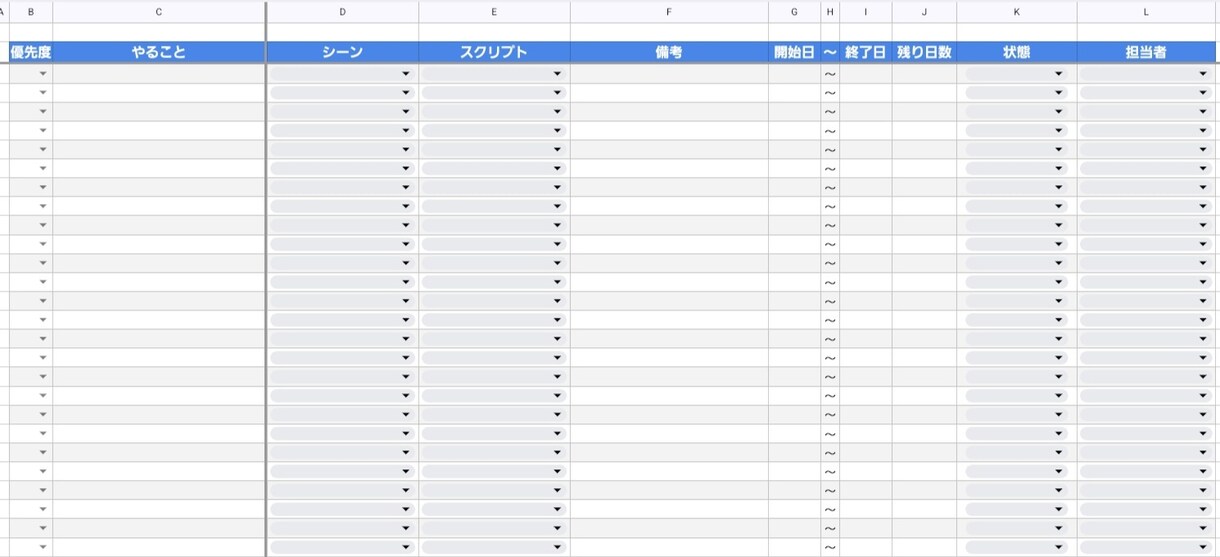Screen dimensions: 1220x557
Task: Select column F header letter
Action: (x=669, y=12)
